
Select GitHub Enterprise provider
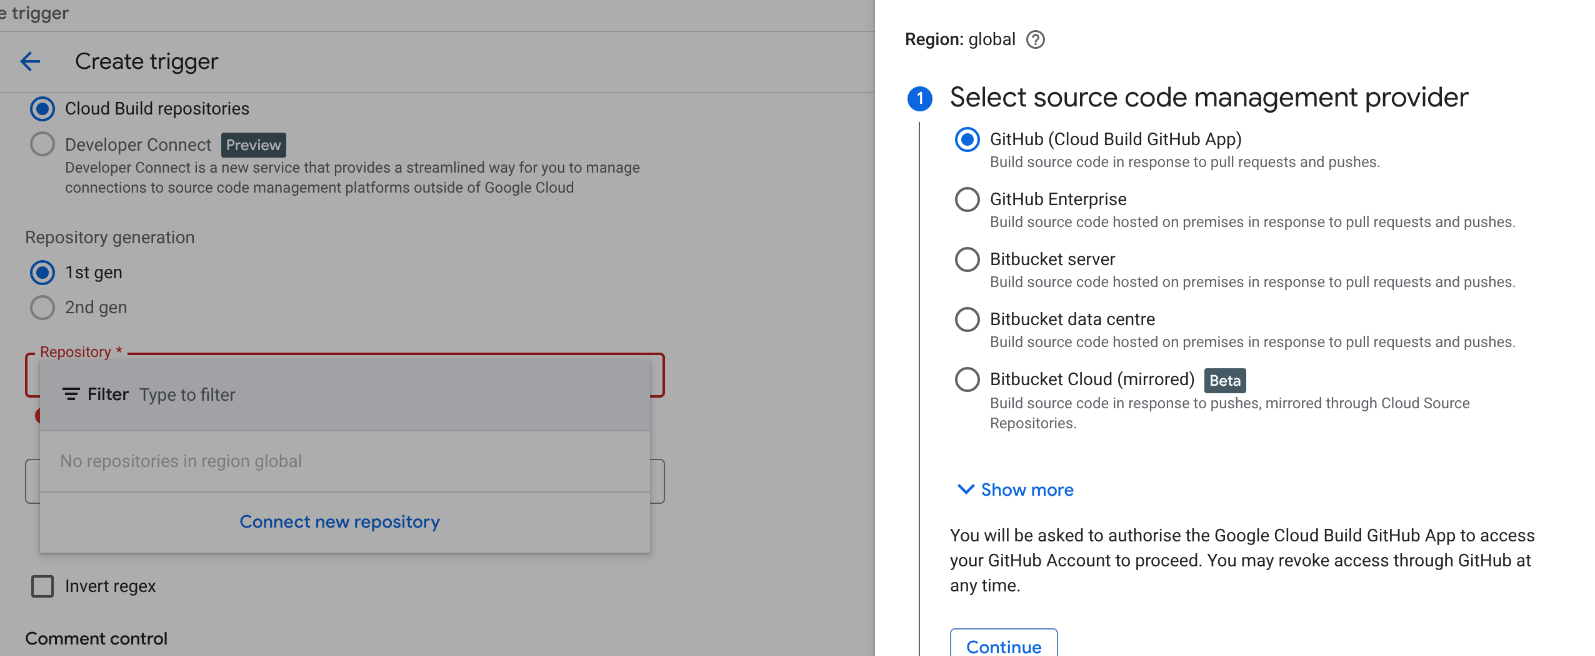pyautogui.click(x=967, y=199)
